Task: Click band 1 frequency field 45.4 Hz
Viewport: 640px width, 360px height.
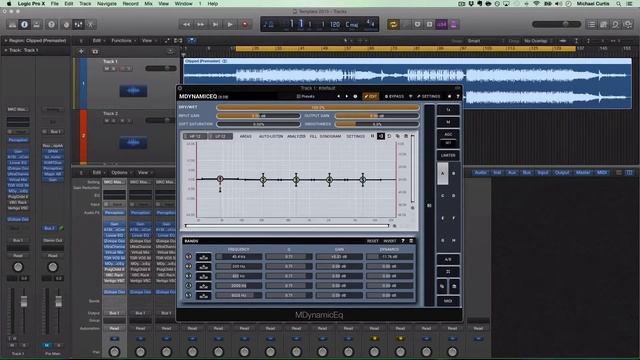Action: click(x=238, y=257)
